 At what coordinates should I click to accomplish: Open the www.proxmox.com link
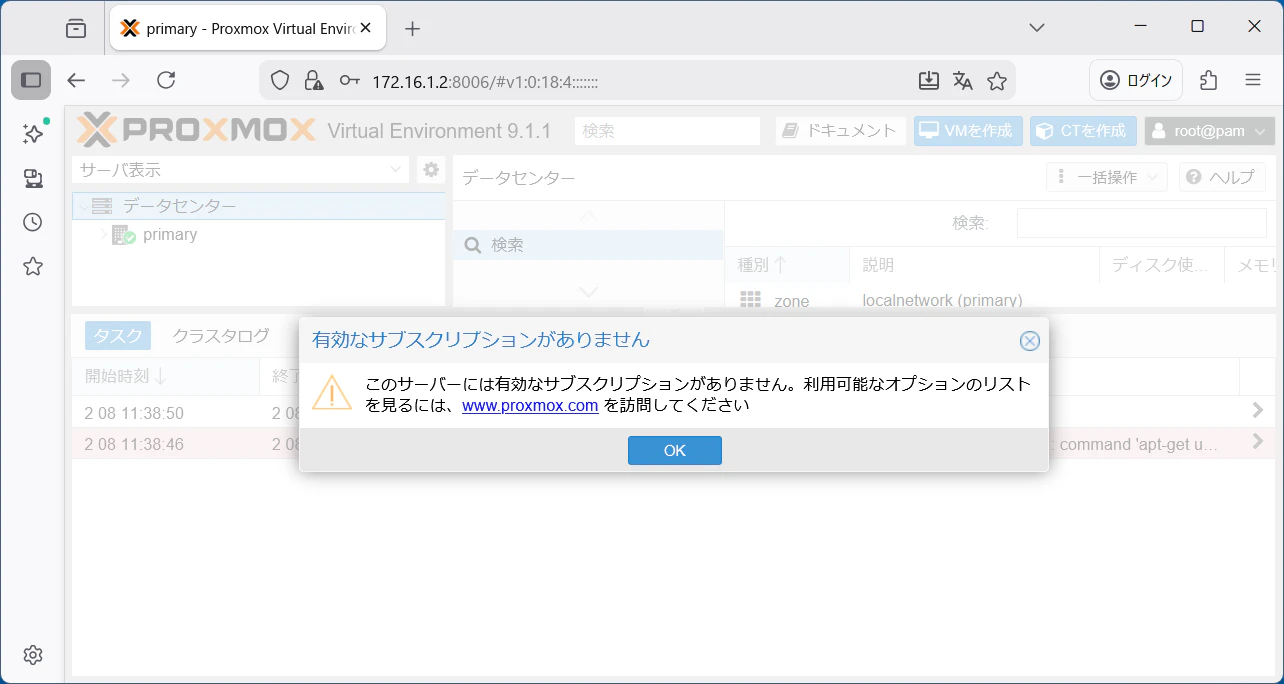coord(530,405)
